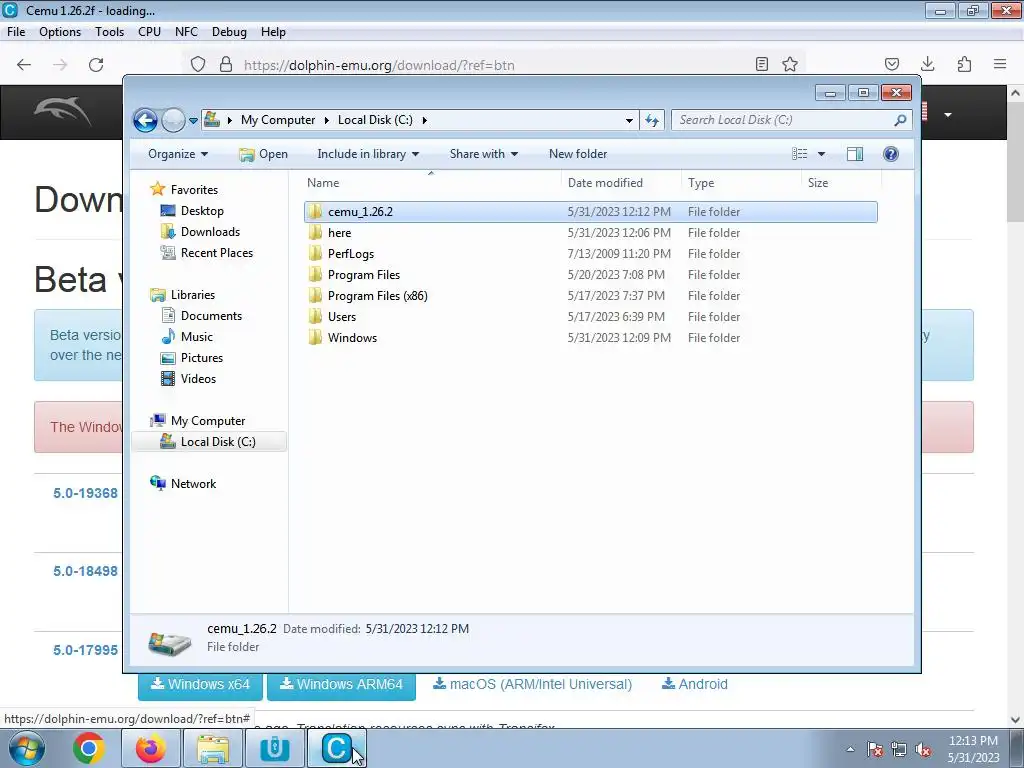Viewport: 1024px width, 768px height.
Task: Click the Cemu taskbar icon
Action: click(337, 748)
